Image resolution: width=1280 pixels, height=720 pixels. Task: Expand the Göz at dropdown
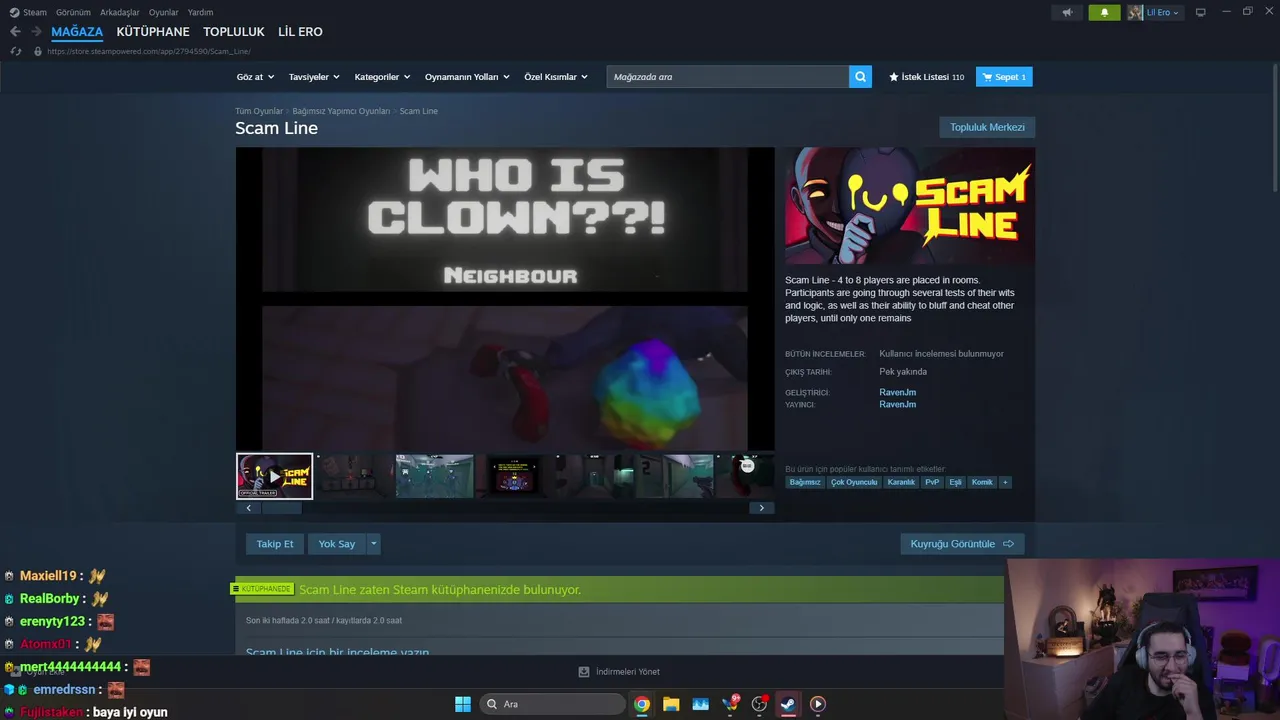(254, 77)
